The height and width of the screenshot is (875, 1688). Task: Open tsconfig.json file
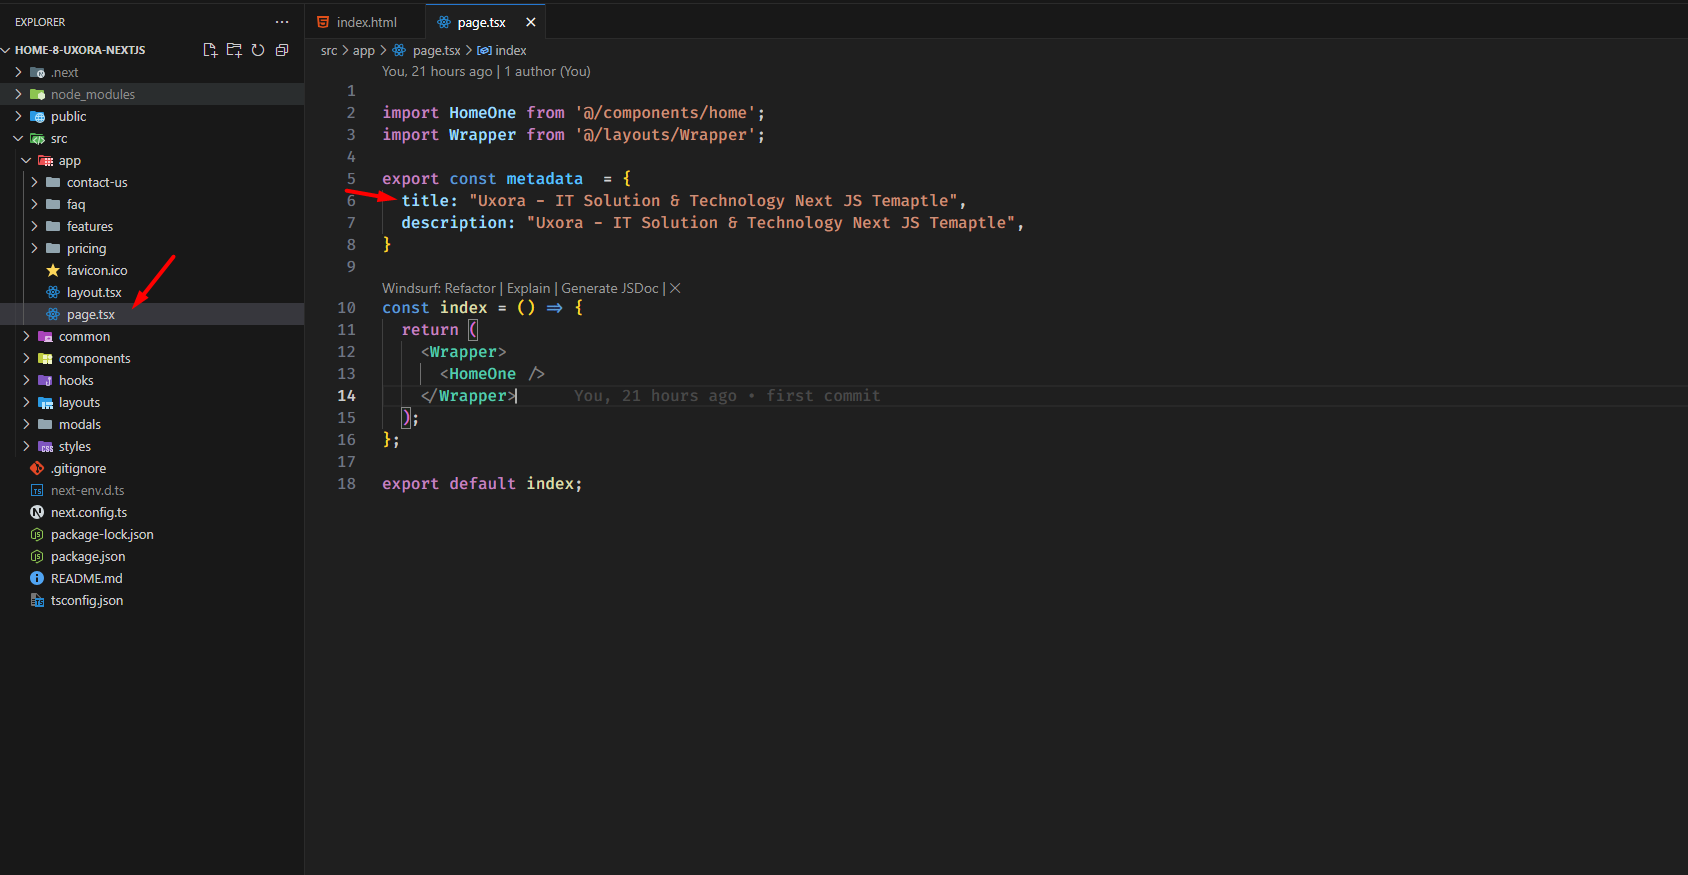[87, 600]
